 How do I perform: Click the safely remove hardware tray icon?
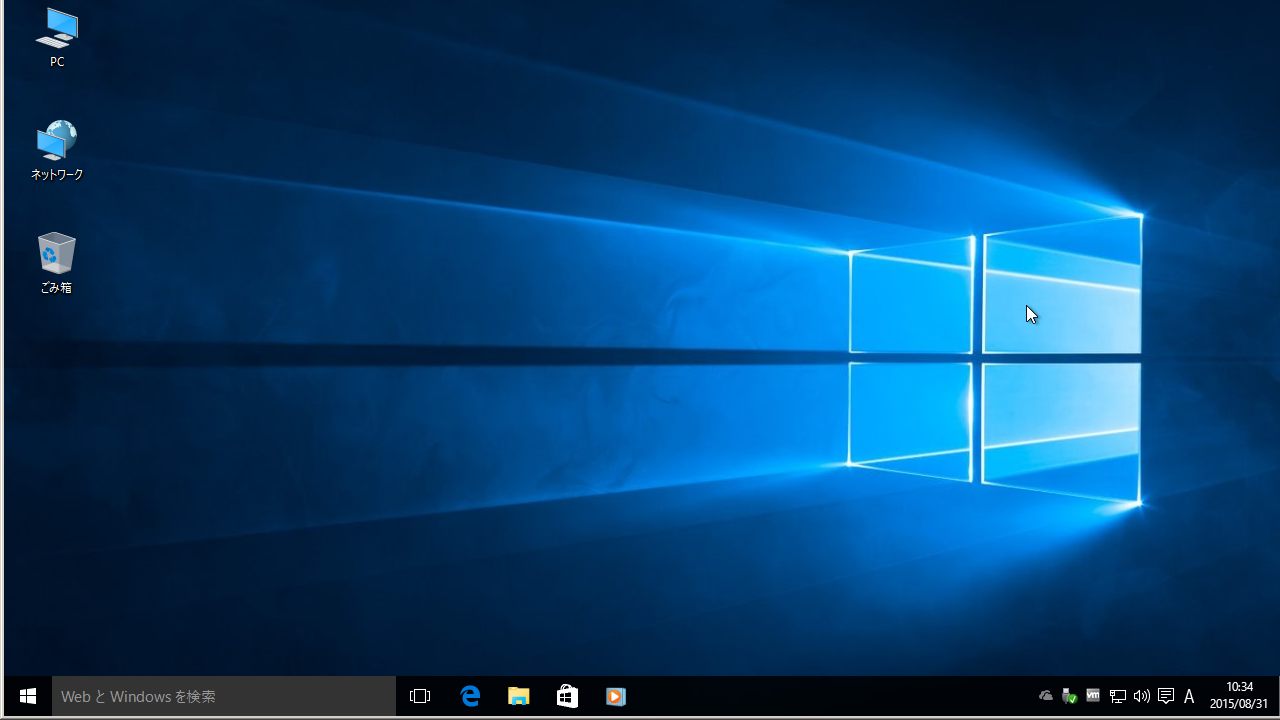(1069, 696)
